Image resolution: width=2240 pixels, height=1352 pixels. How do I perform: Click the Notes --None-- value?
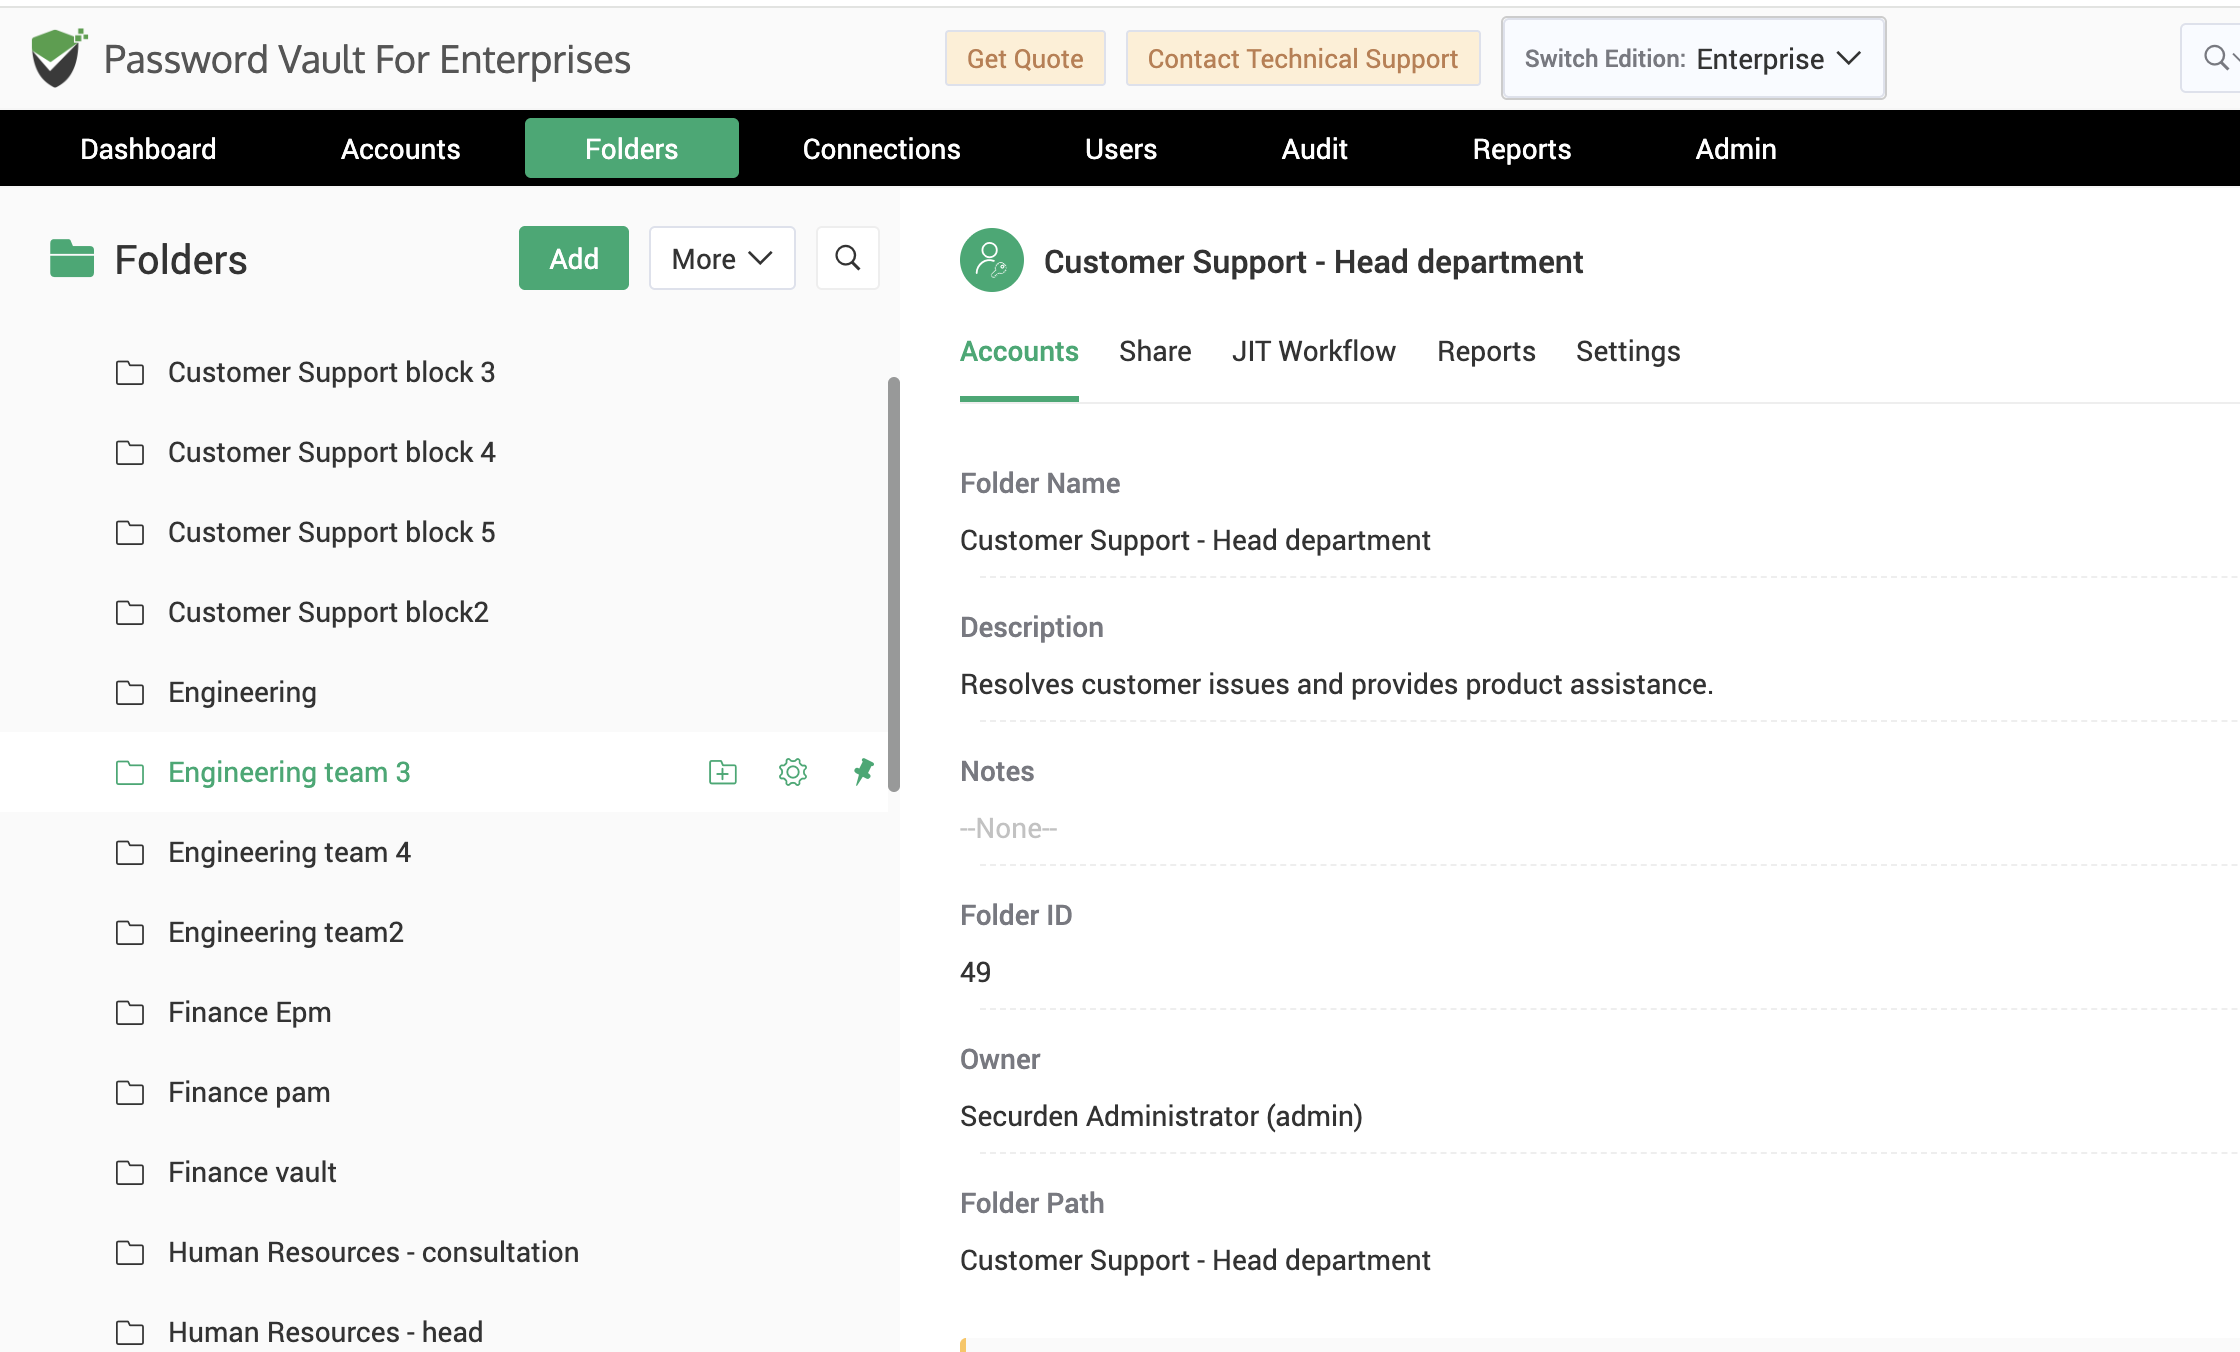pyautogui.click(x=1008, y=828)
